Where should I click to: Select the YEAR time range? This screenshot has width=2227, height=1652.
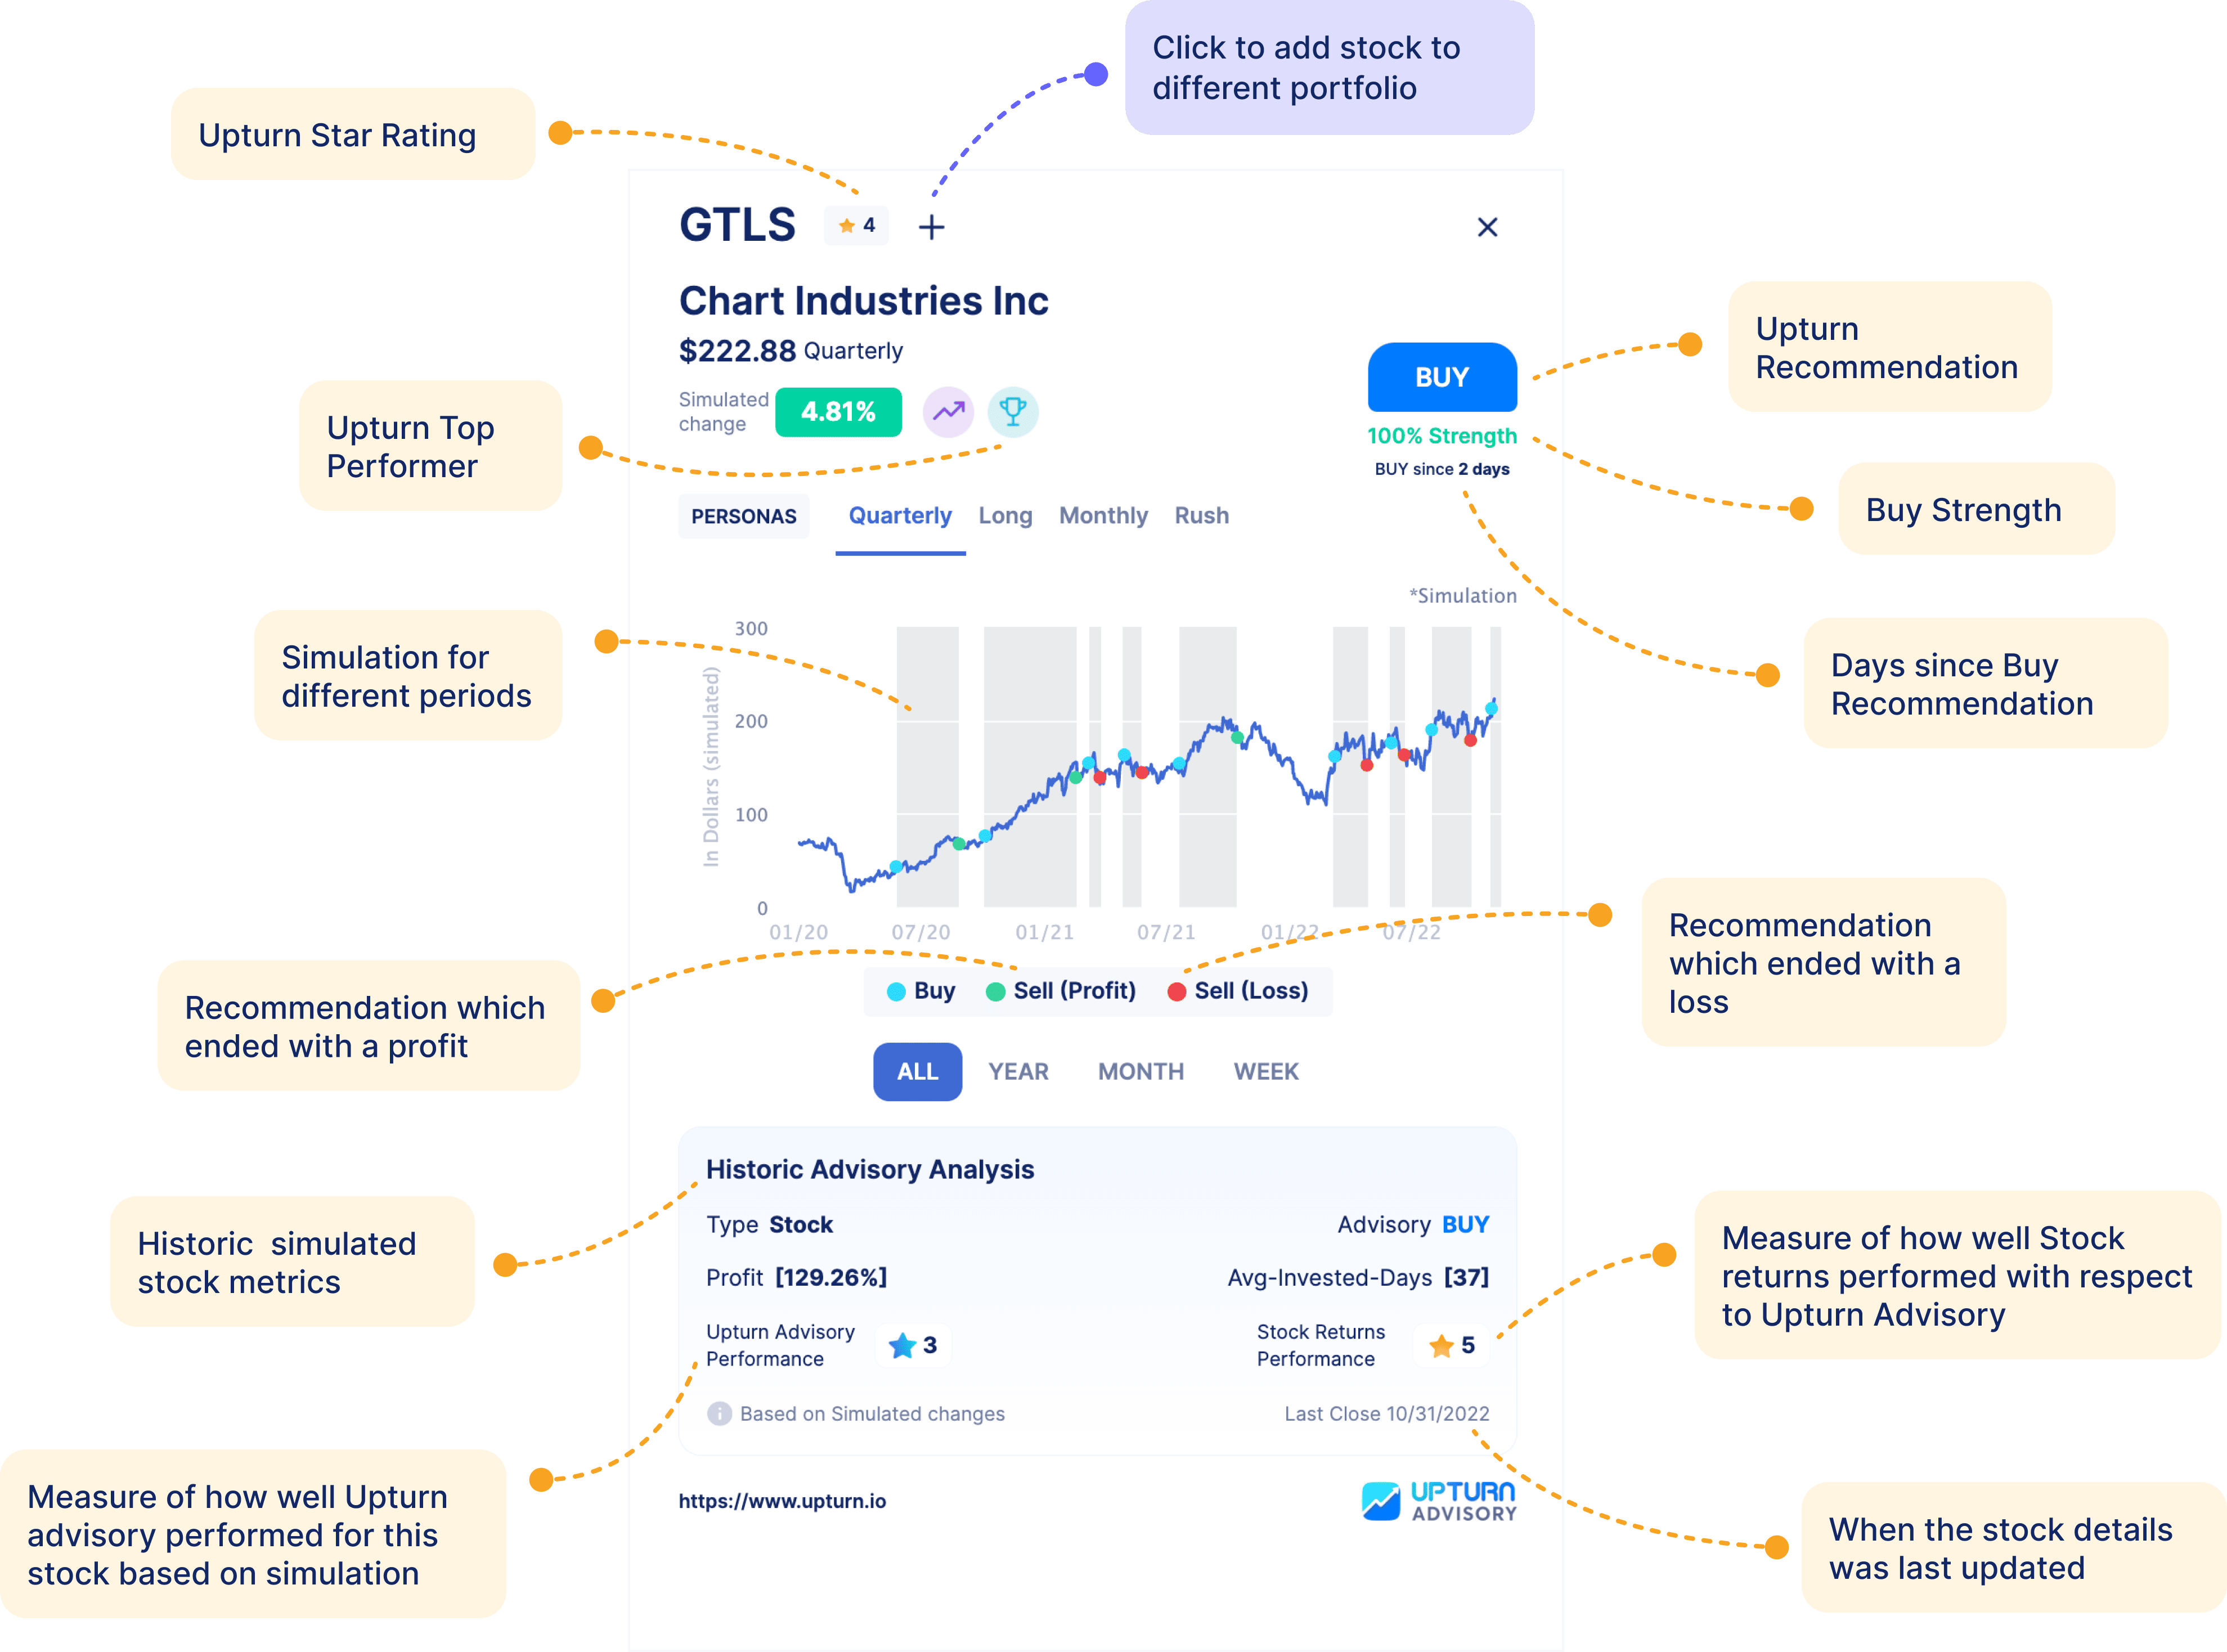[x=1018, y=1071]
